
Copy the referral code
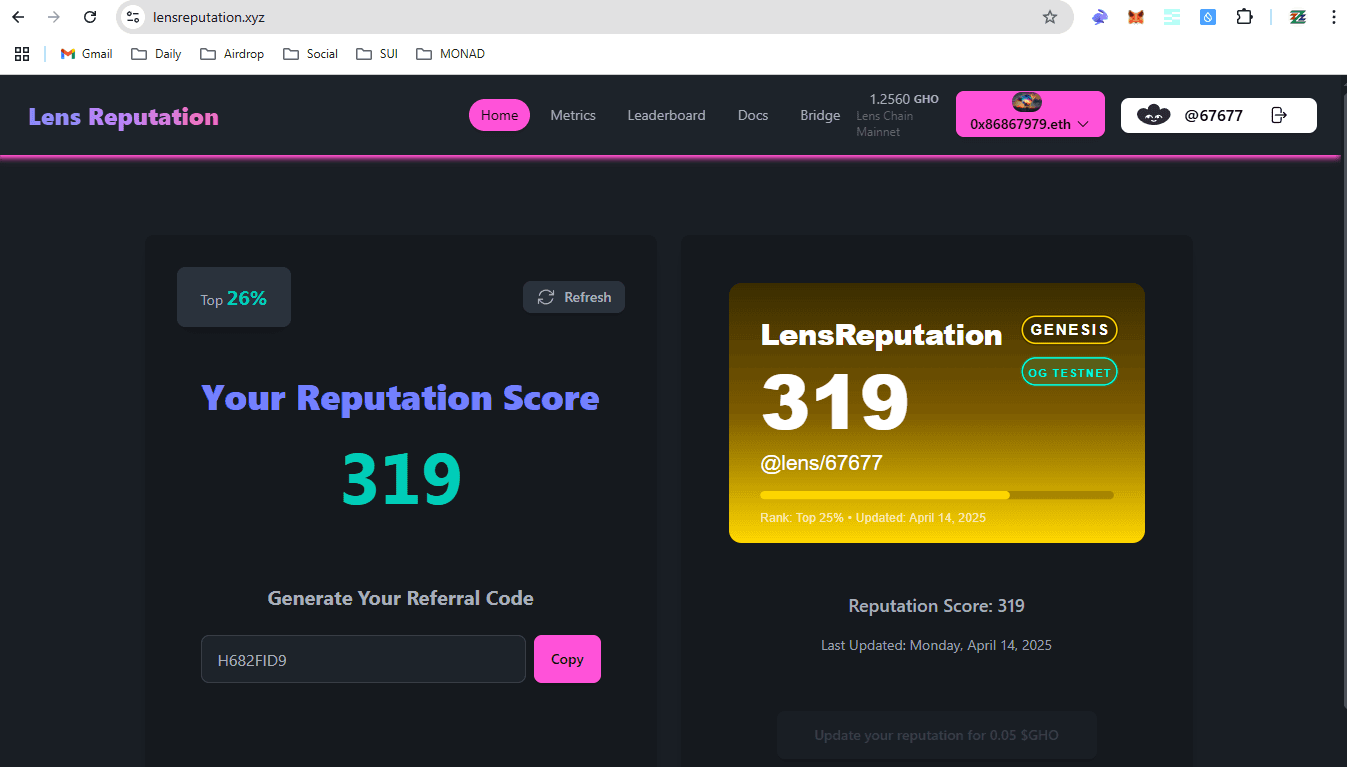tap(567, 659)
